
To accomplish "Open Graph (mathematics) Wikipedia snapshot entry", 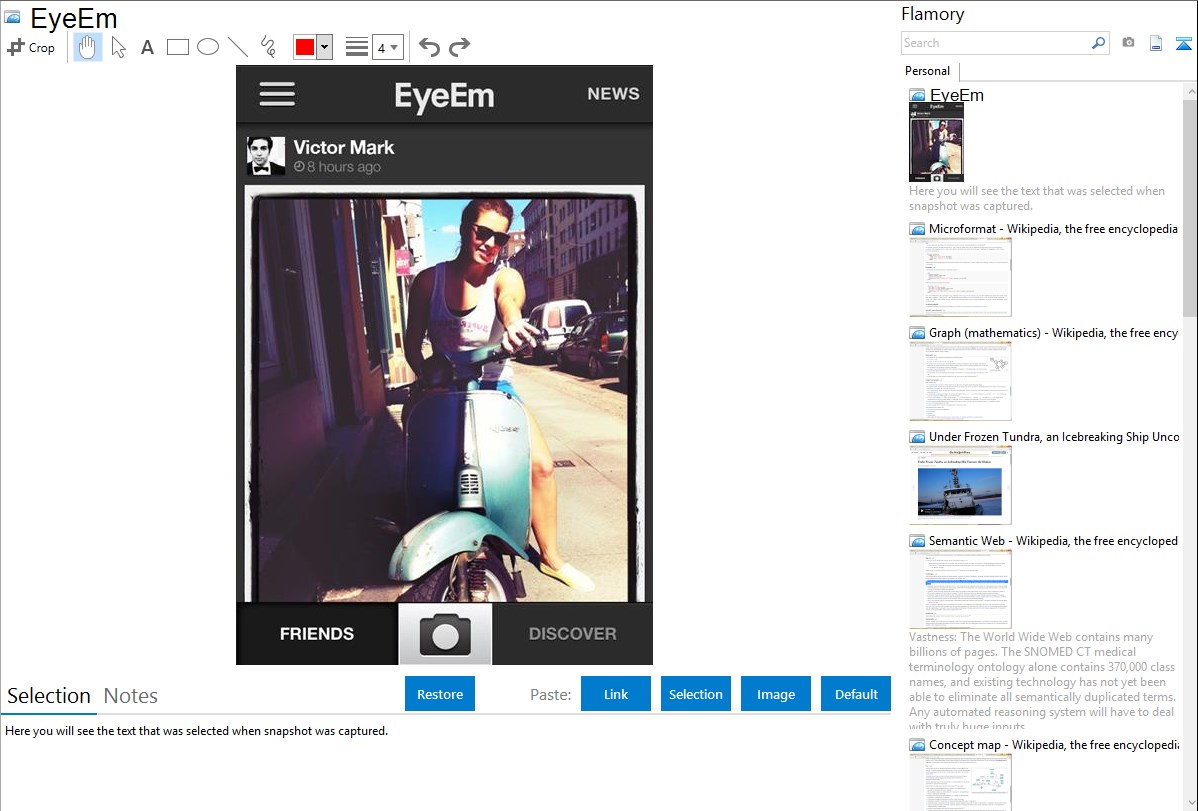I will pos(1053,333).
